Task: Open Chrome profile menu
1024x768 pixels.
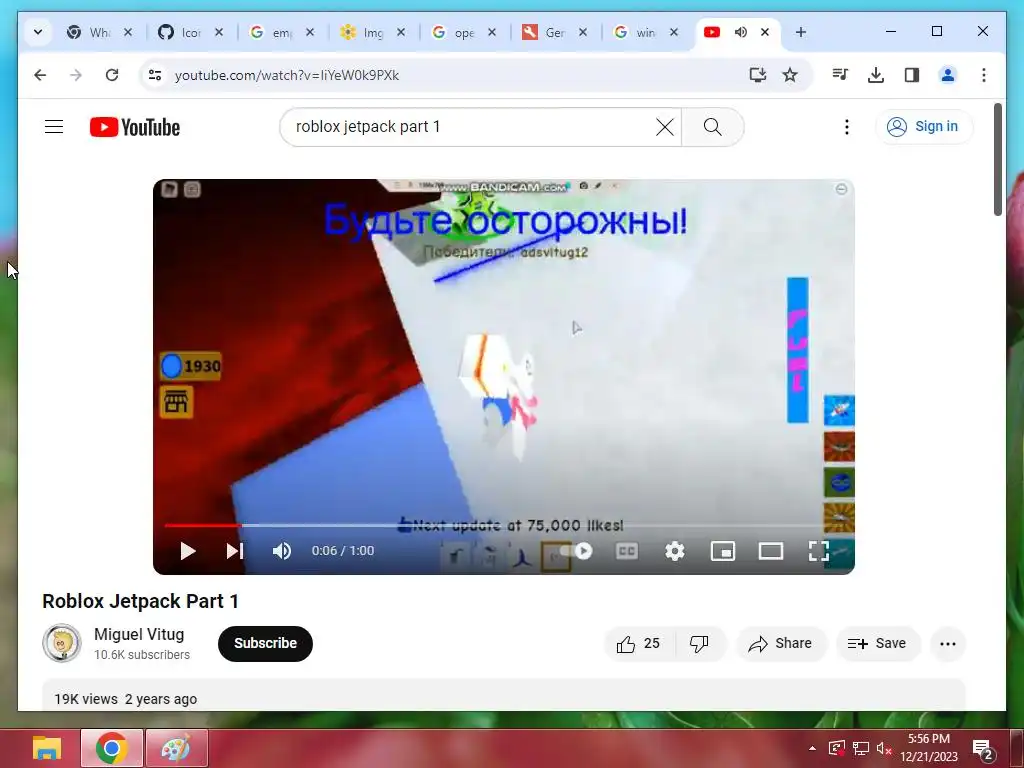Action: coord(948,75)
